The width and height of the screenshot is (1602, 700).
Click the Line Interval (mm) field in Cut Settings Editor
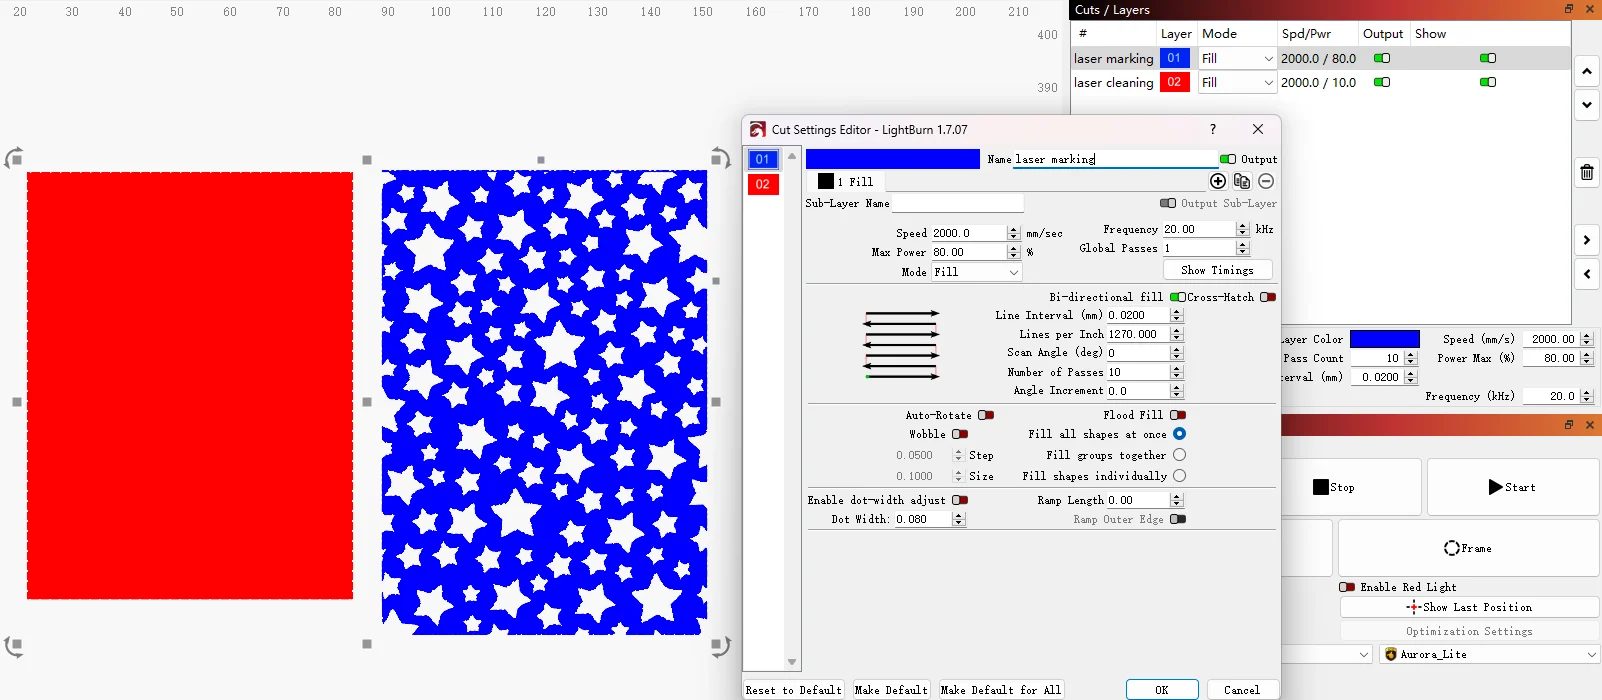(x=1138, y=315)
